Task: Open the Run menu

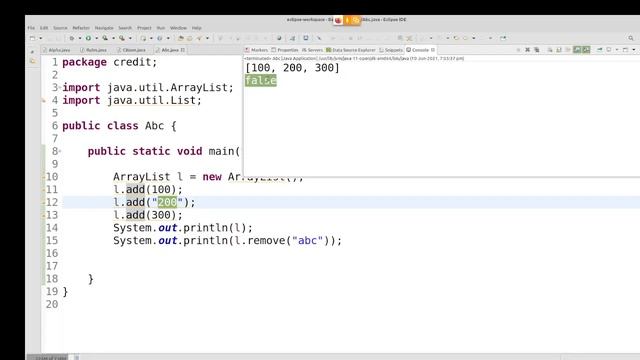Action: (x=161, y=28)
